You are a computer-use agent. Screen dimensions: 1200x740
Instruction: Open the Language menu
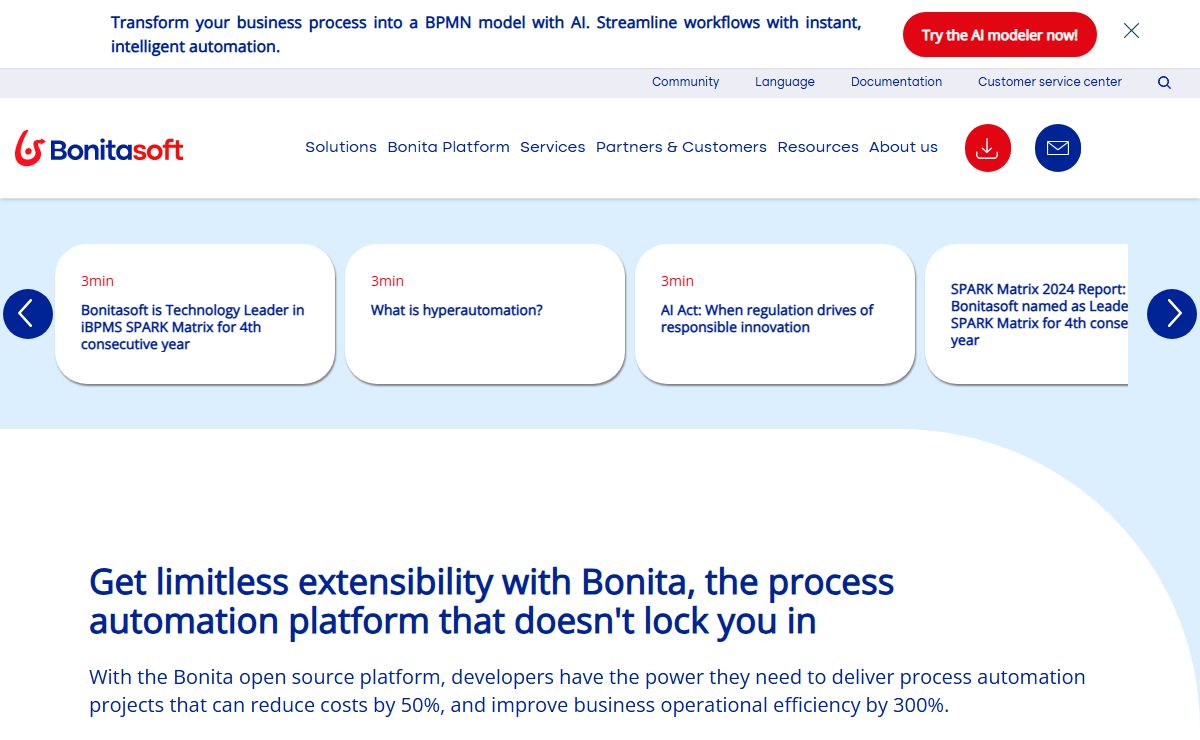(x=785, y=82)
